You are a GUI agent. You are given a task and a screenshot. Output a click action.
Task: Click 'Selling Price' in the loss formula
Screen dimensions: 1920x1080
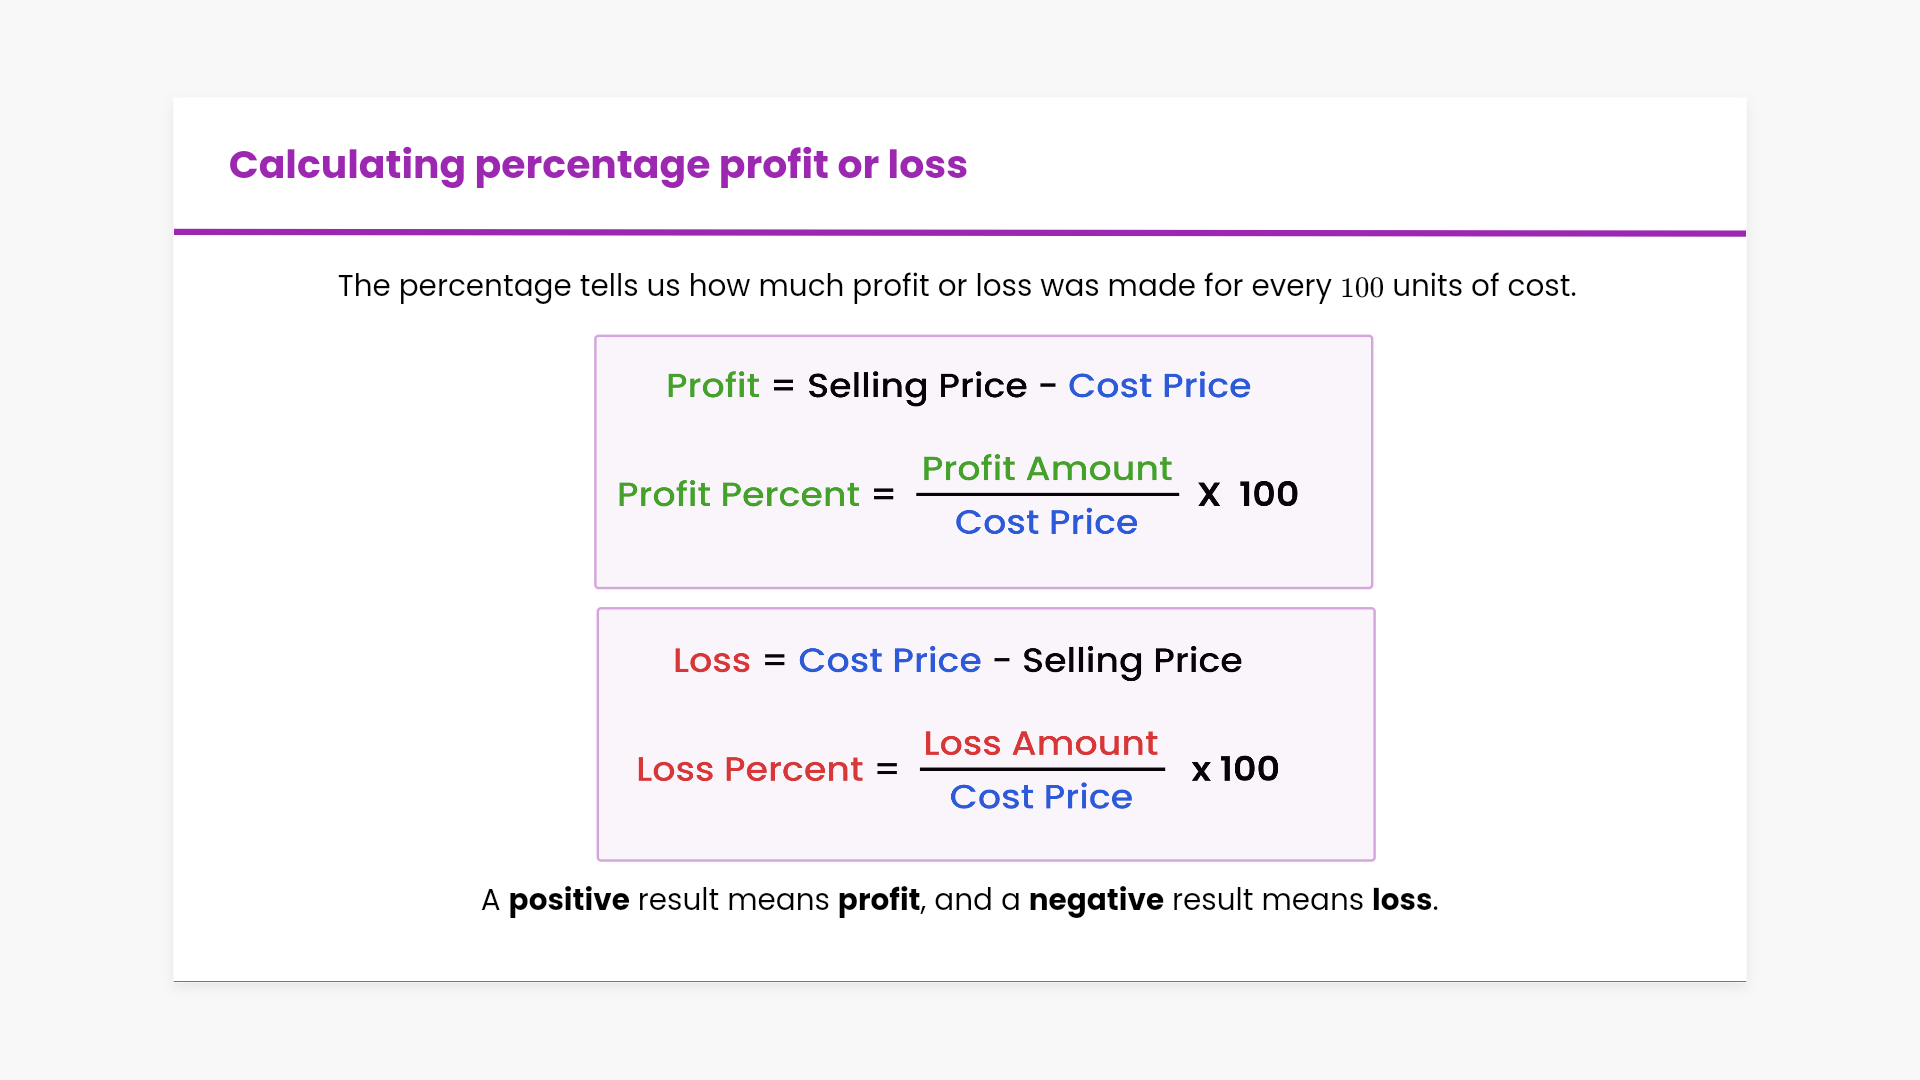click(1131, 661)
